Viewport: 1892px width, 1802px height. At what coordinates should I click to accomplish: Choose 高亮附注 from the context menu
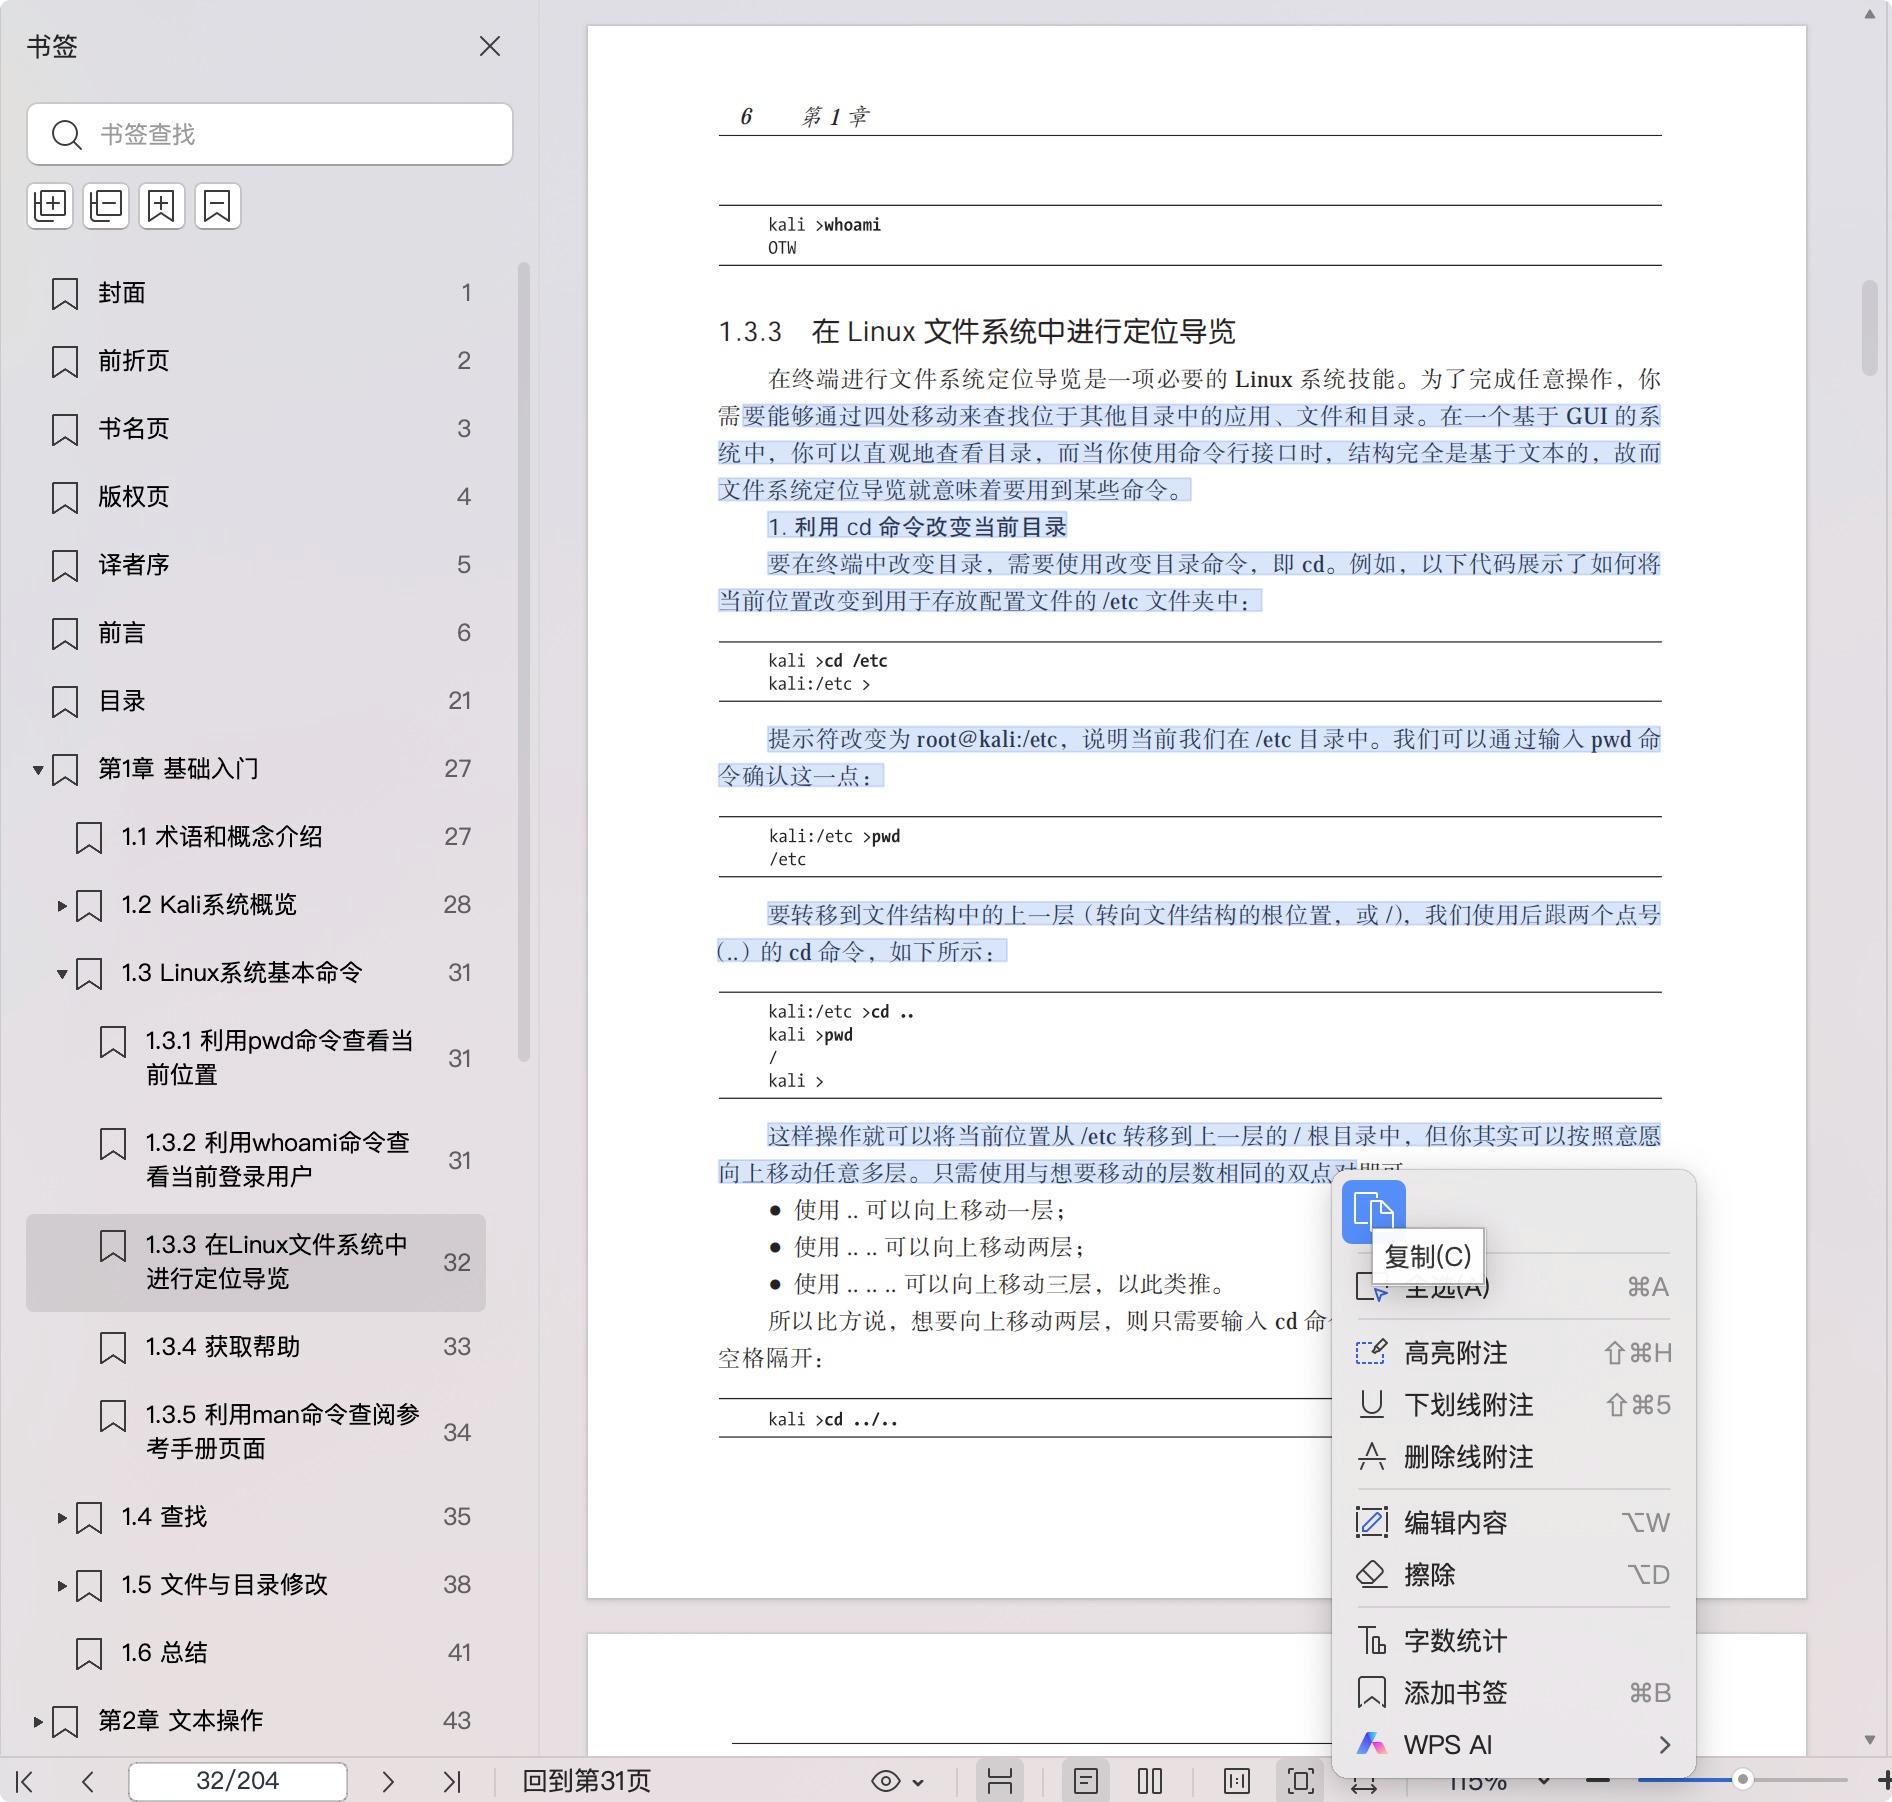[1455, 1353]
